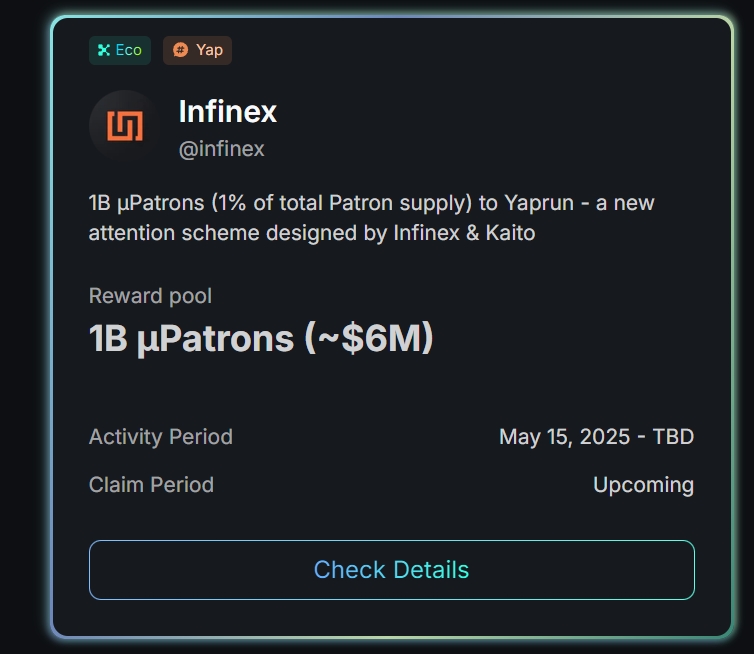The width and height of the screenshot is (754, 654).
Task: Click the ~$6M value in the reward pool
Action: tap(368, 338)
